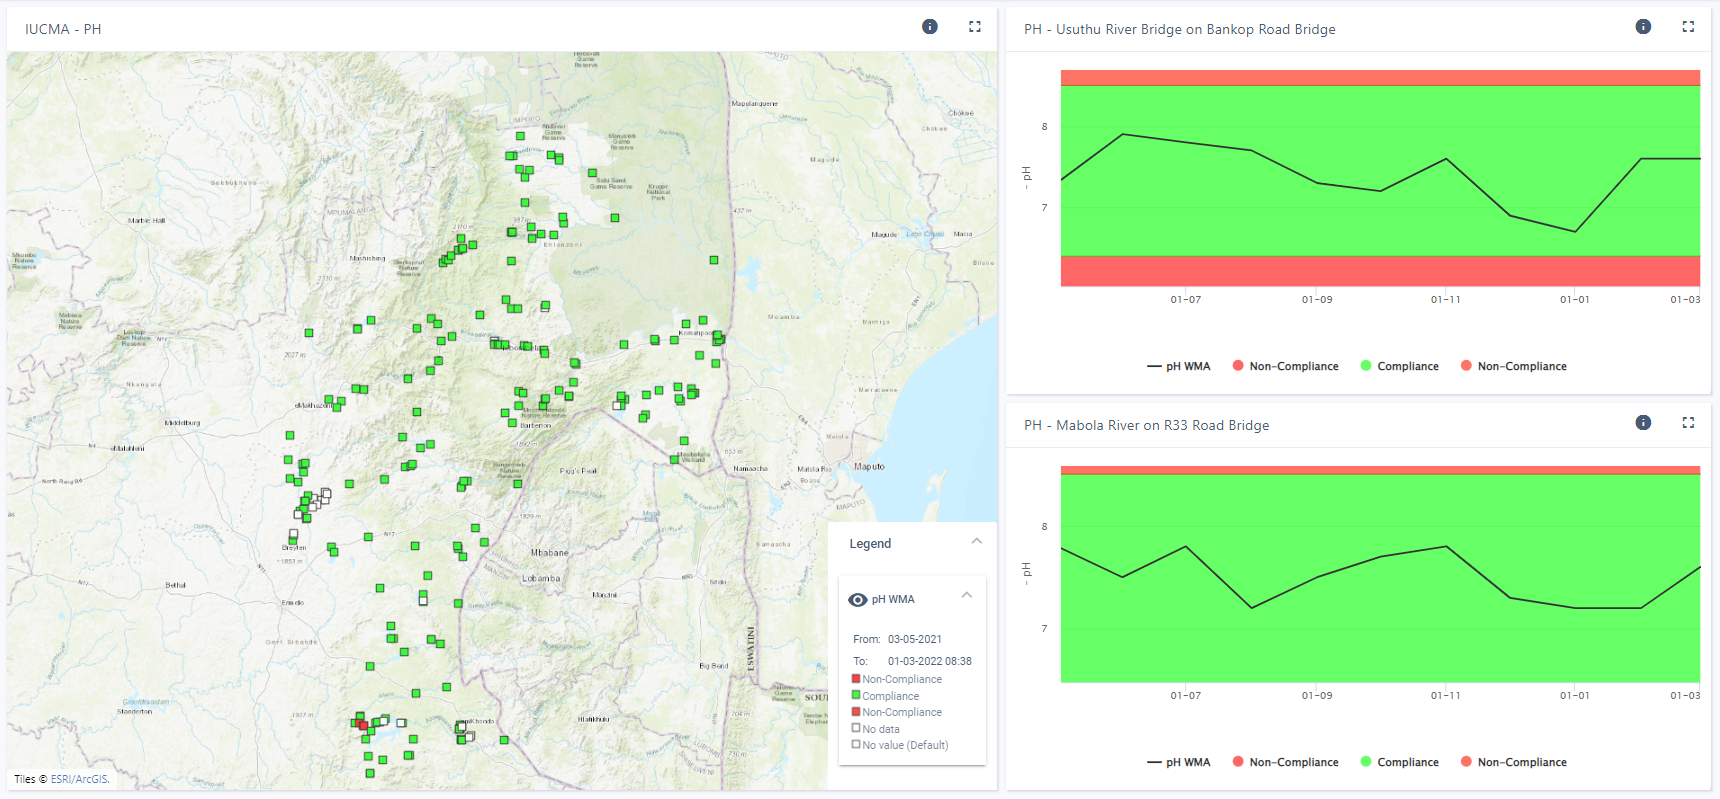Toggle first Non-Compliance series in Usuthu legend
This screenshot has height=799, width=1720.
[1286, 366]
